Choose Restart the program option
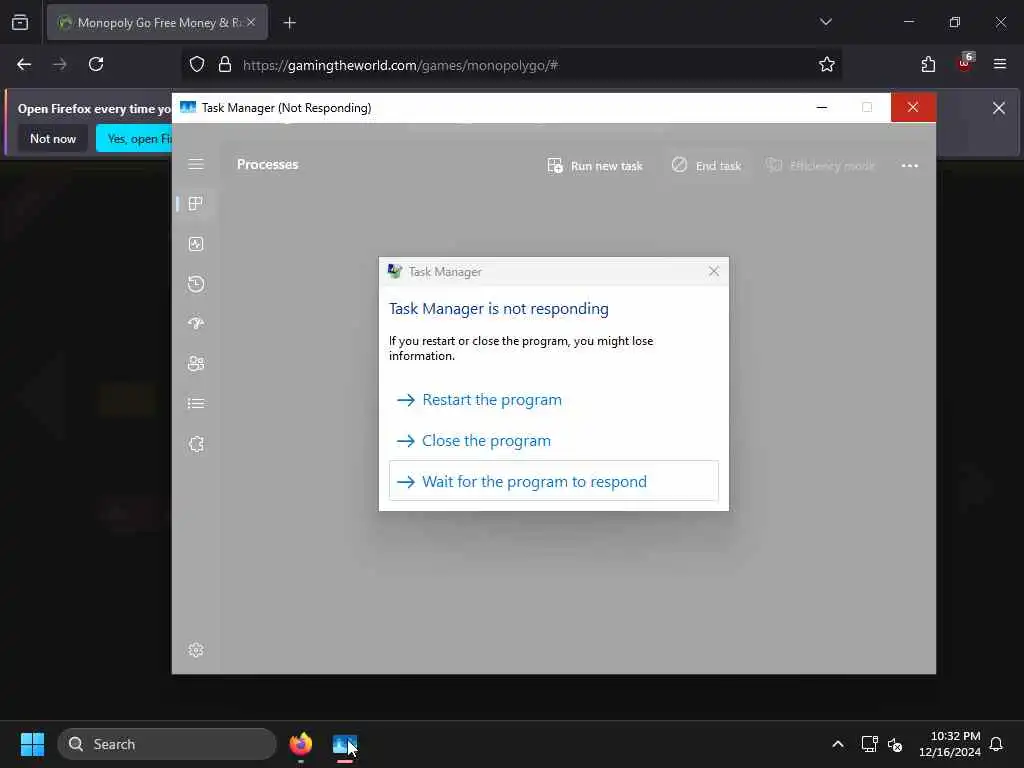Viewport: 1024px width, 768px height. 553,400
